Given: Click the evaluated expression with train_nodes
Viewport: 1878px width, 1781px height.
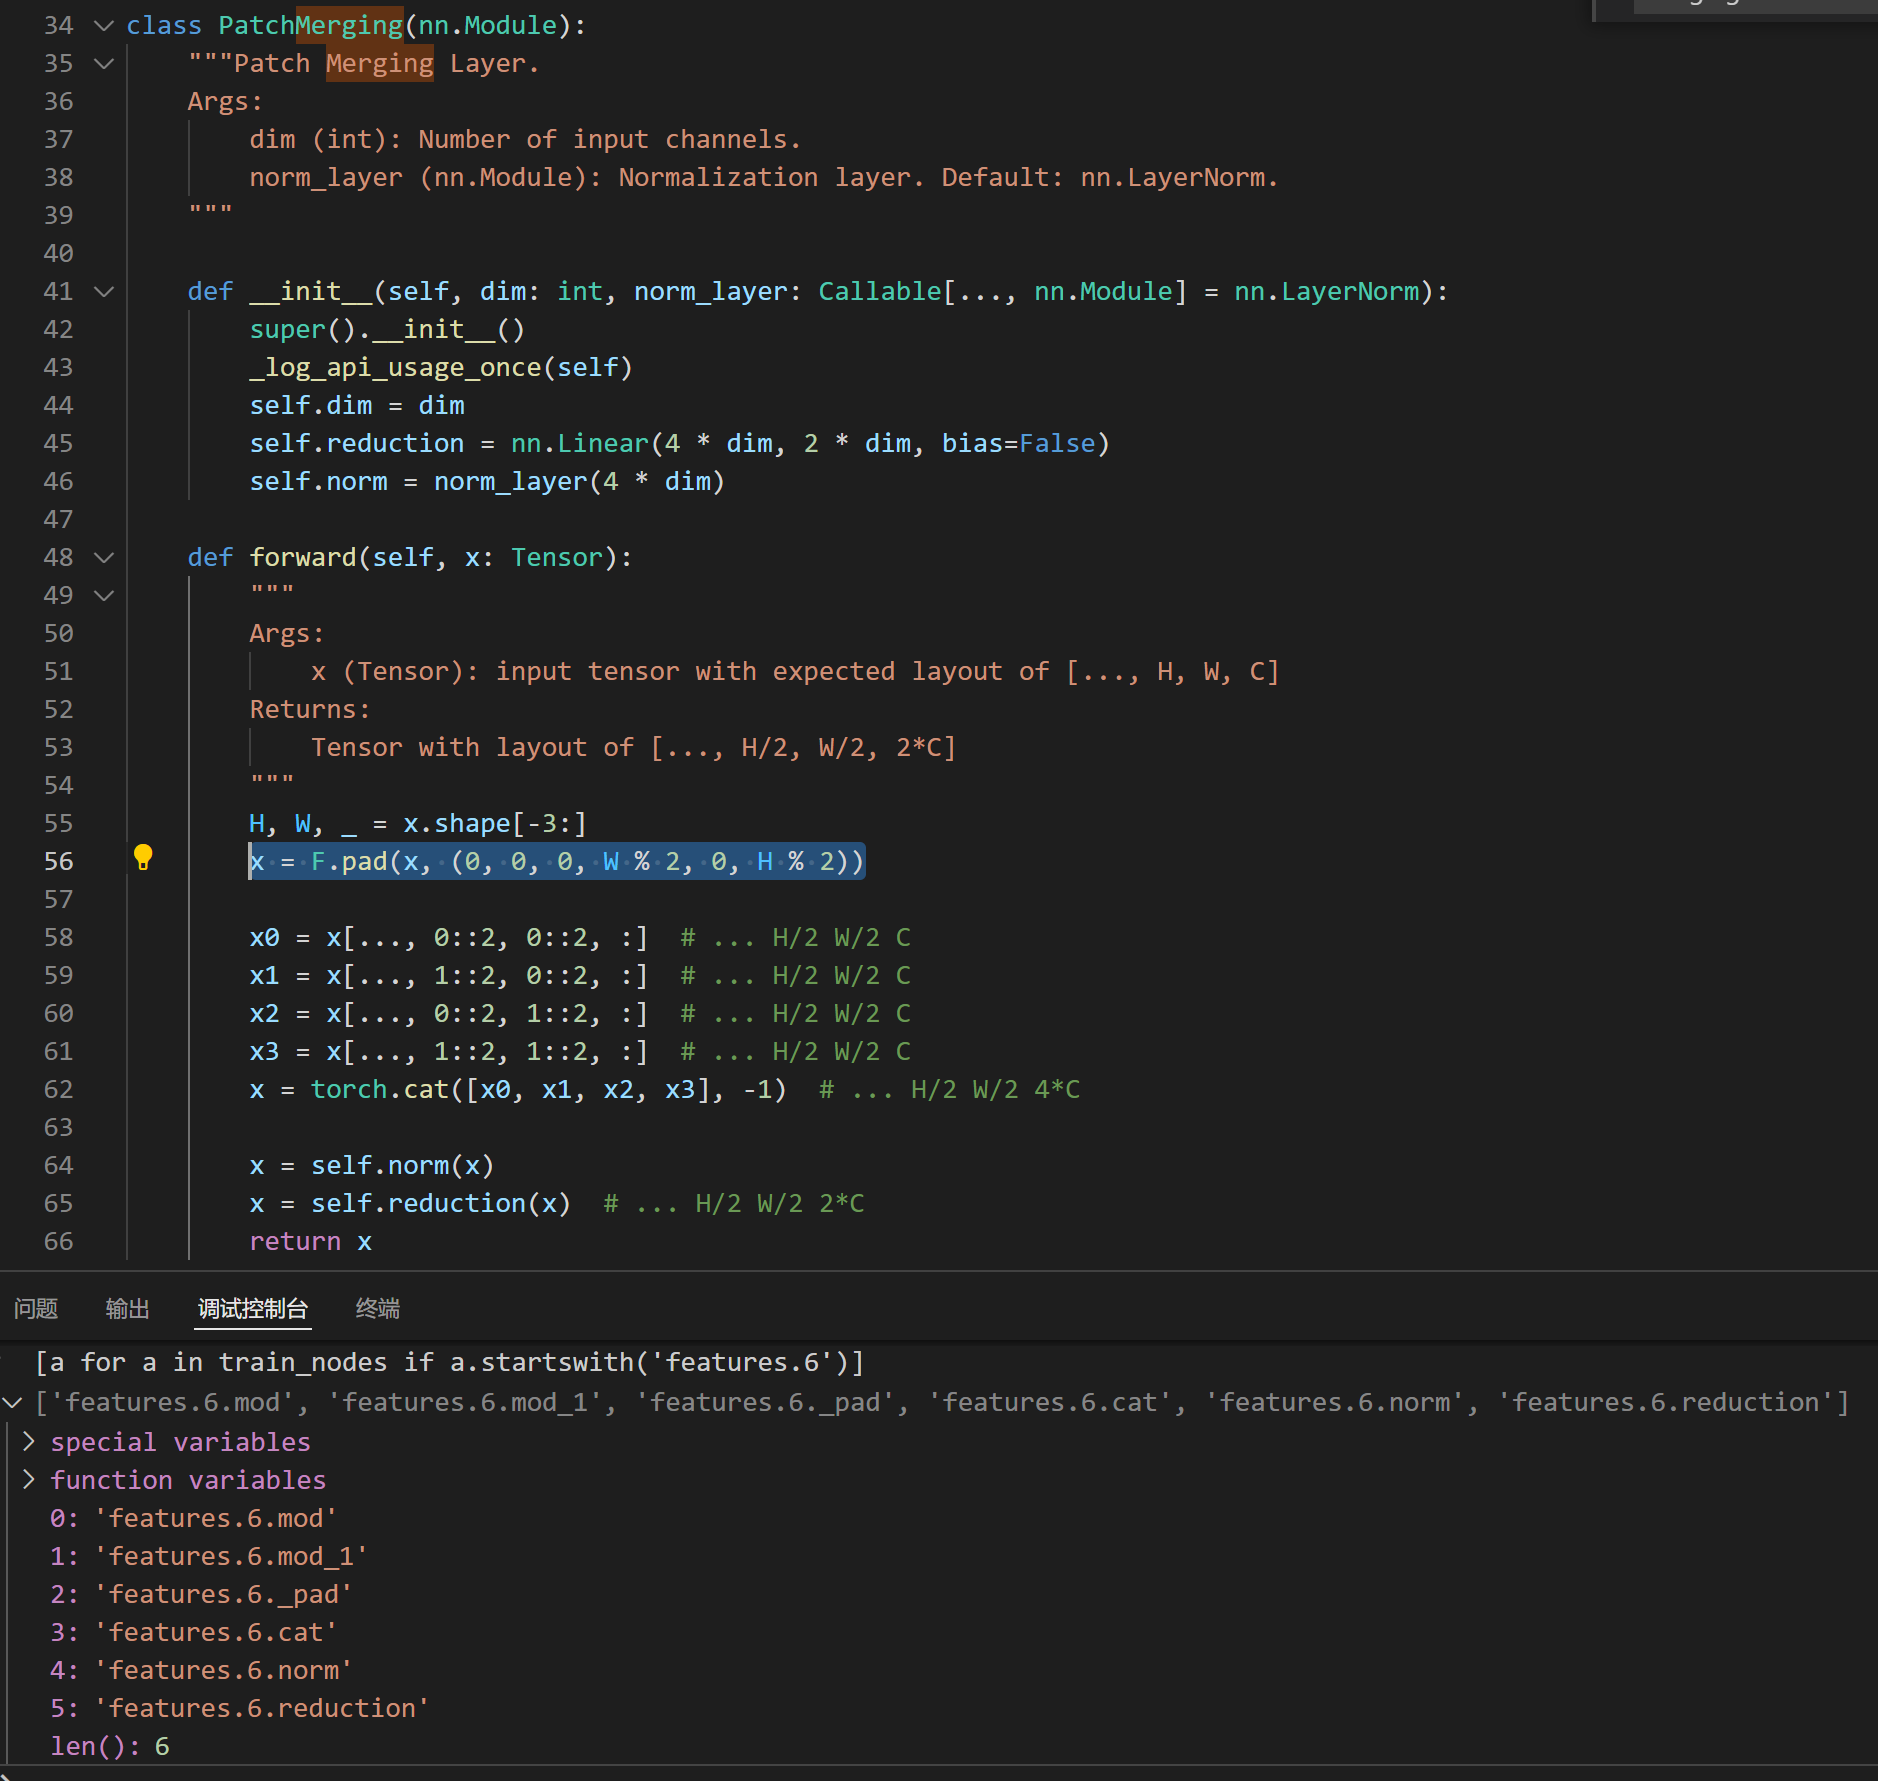Looking at the screenshot, I should click(449, 1362).
